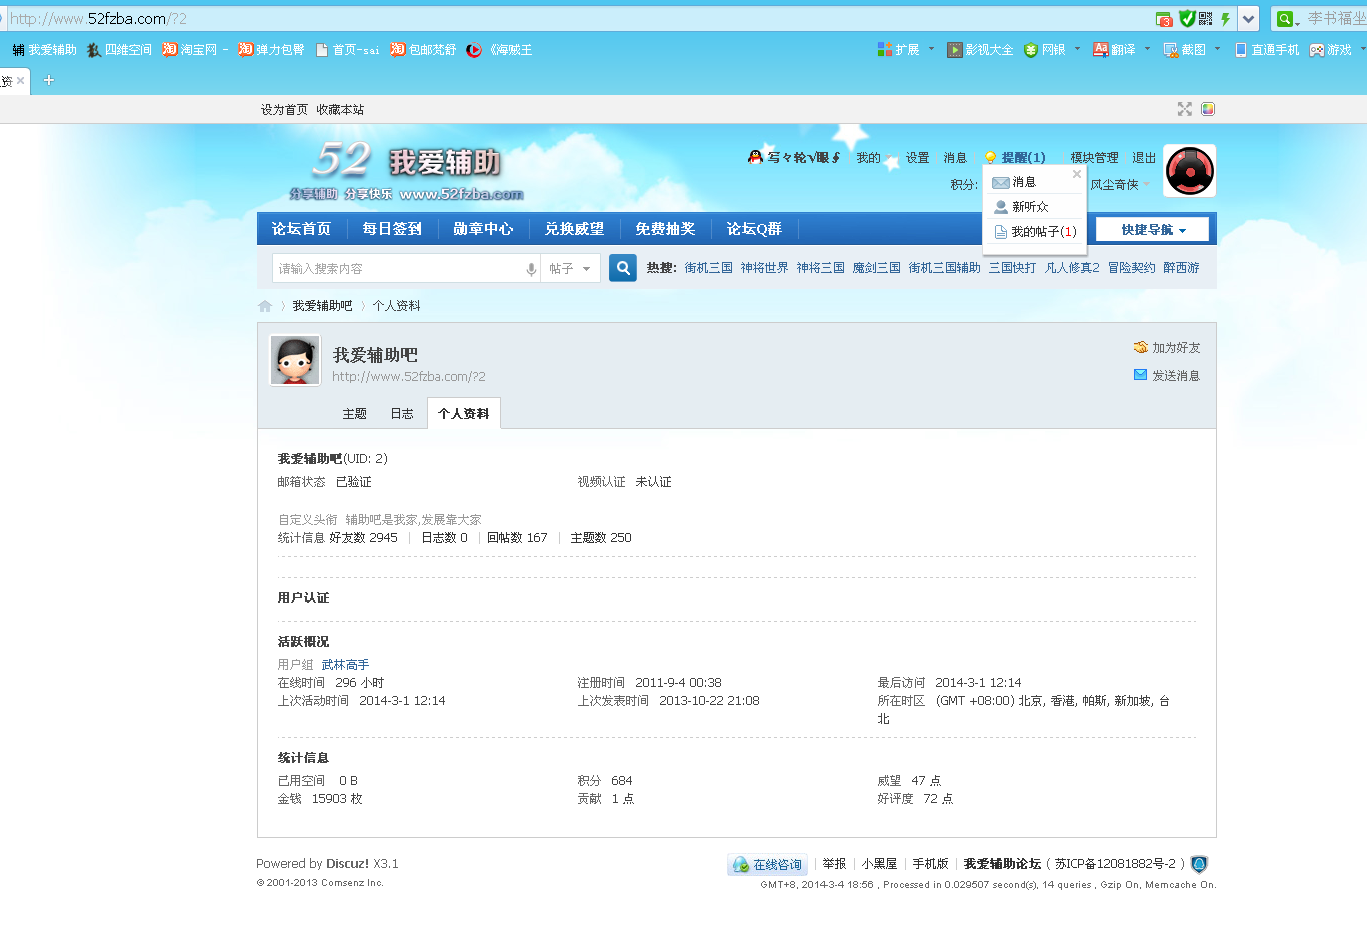The image size is (1367, 929).
Task: Click the lightning speed mode icon
Action: [1225, 19]
